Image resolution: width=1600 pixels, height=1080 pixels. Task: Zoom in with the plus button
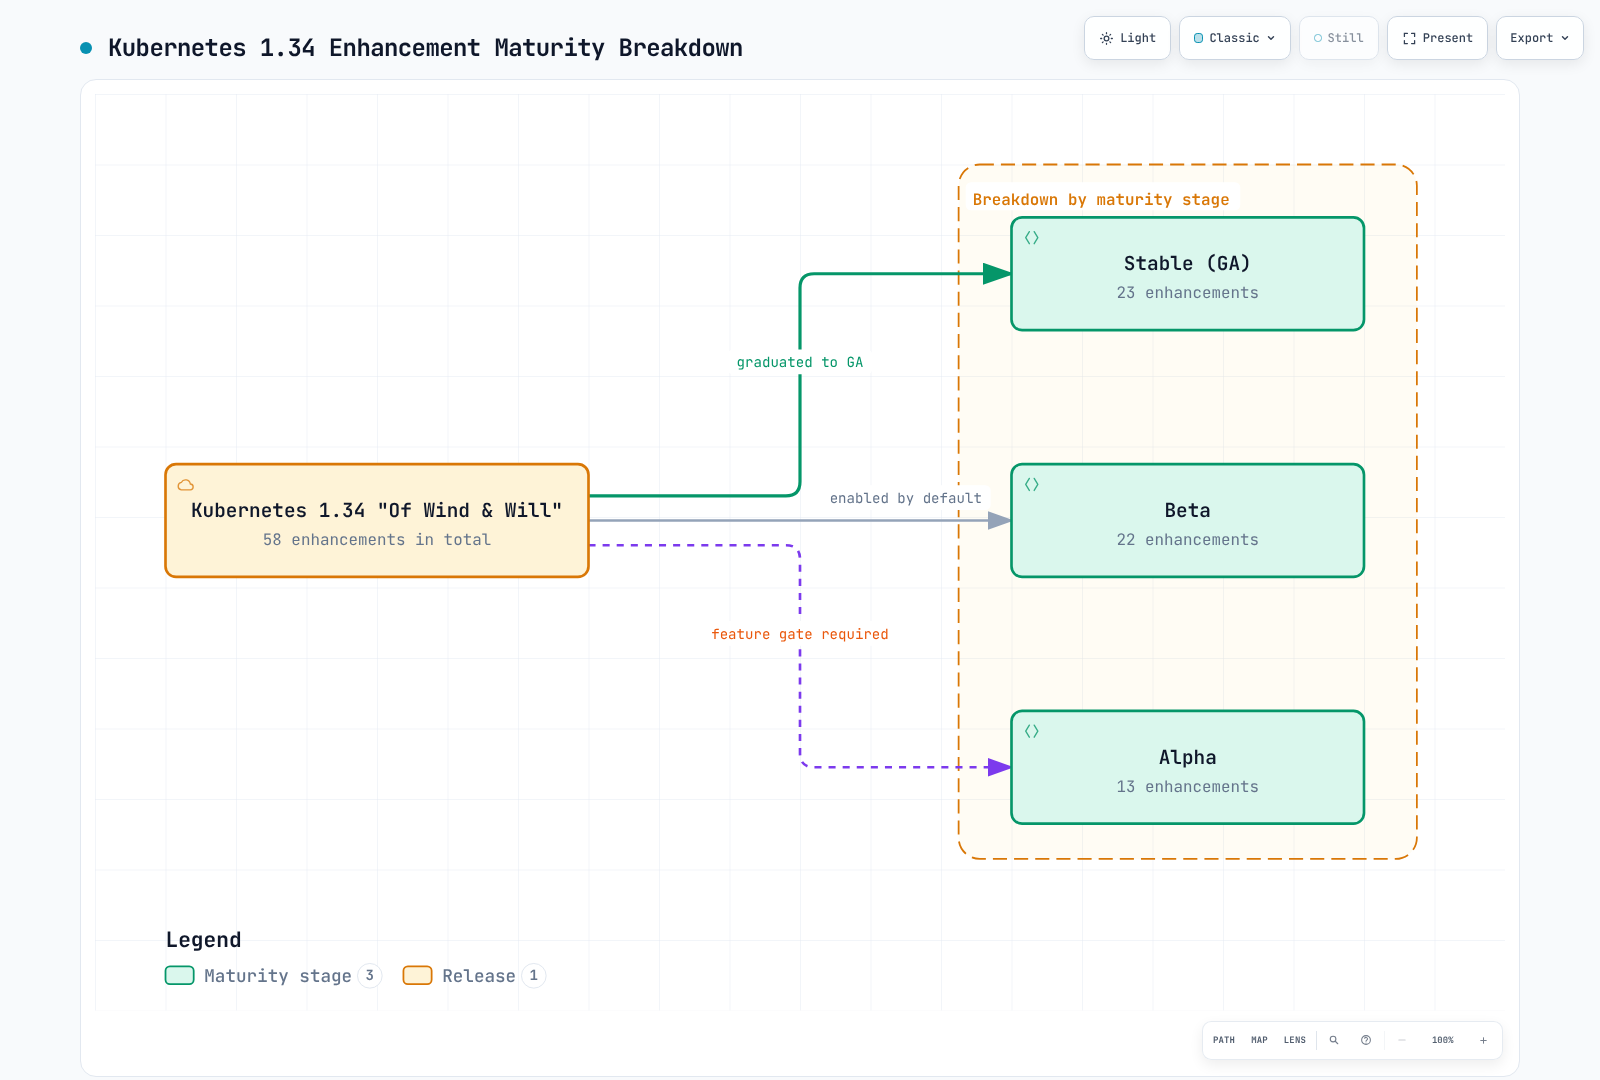click(x=1483, y=1040)
